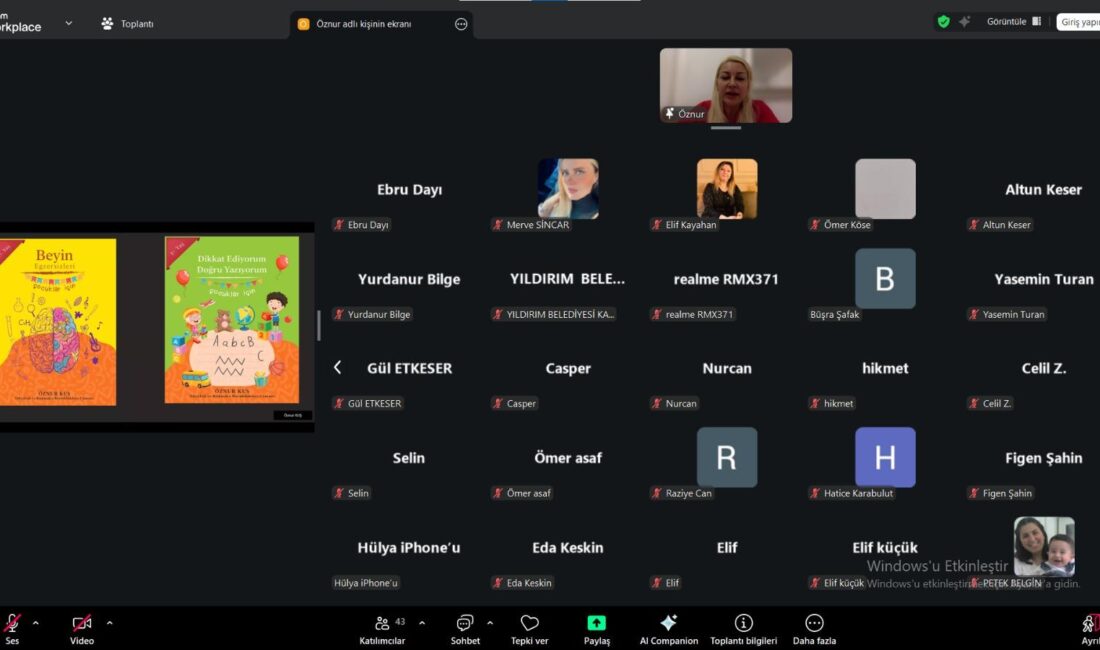Click the pin icon on Öznur's video
Viewport: 1100px width, 650px height.
point(670,114)
